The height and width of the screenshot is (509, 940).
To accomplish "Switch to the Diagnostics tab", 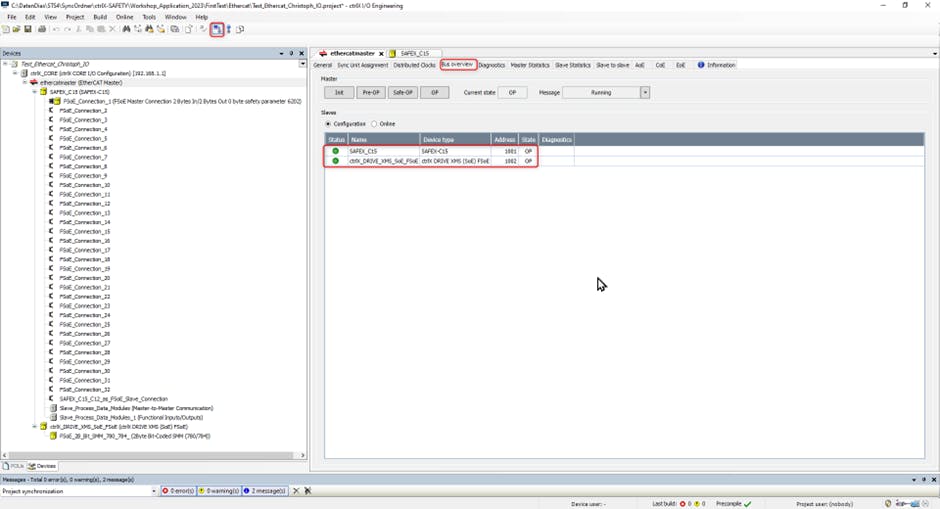I will (x=491, y=65).
